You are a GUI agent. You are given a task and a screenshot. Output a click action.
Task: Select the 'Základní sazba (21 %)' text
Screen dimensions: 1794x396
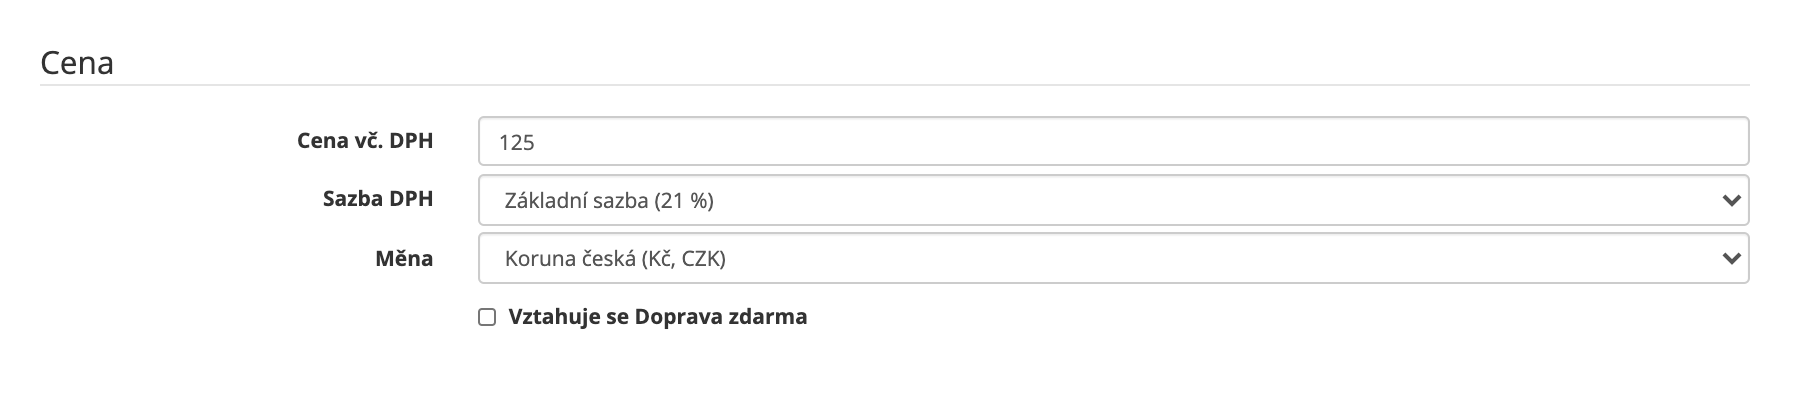609,201
